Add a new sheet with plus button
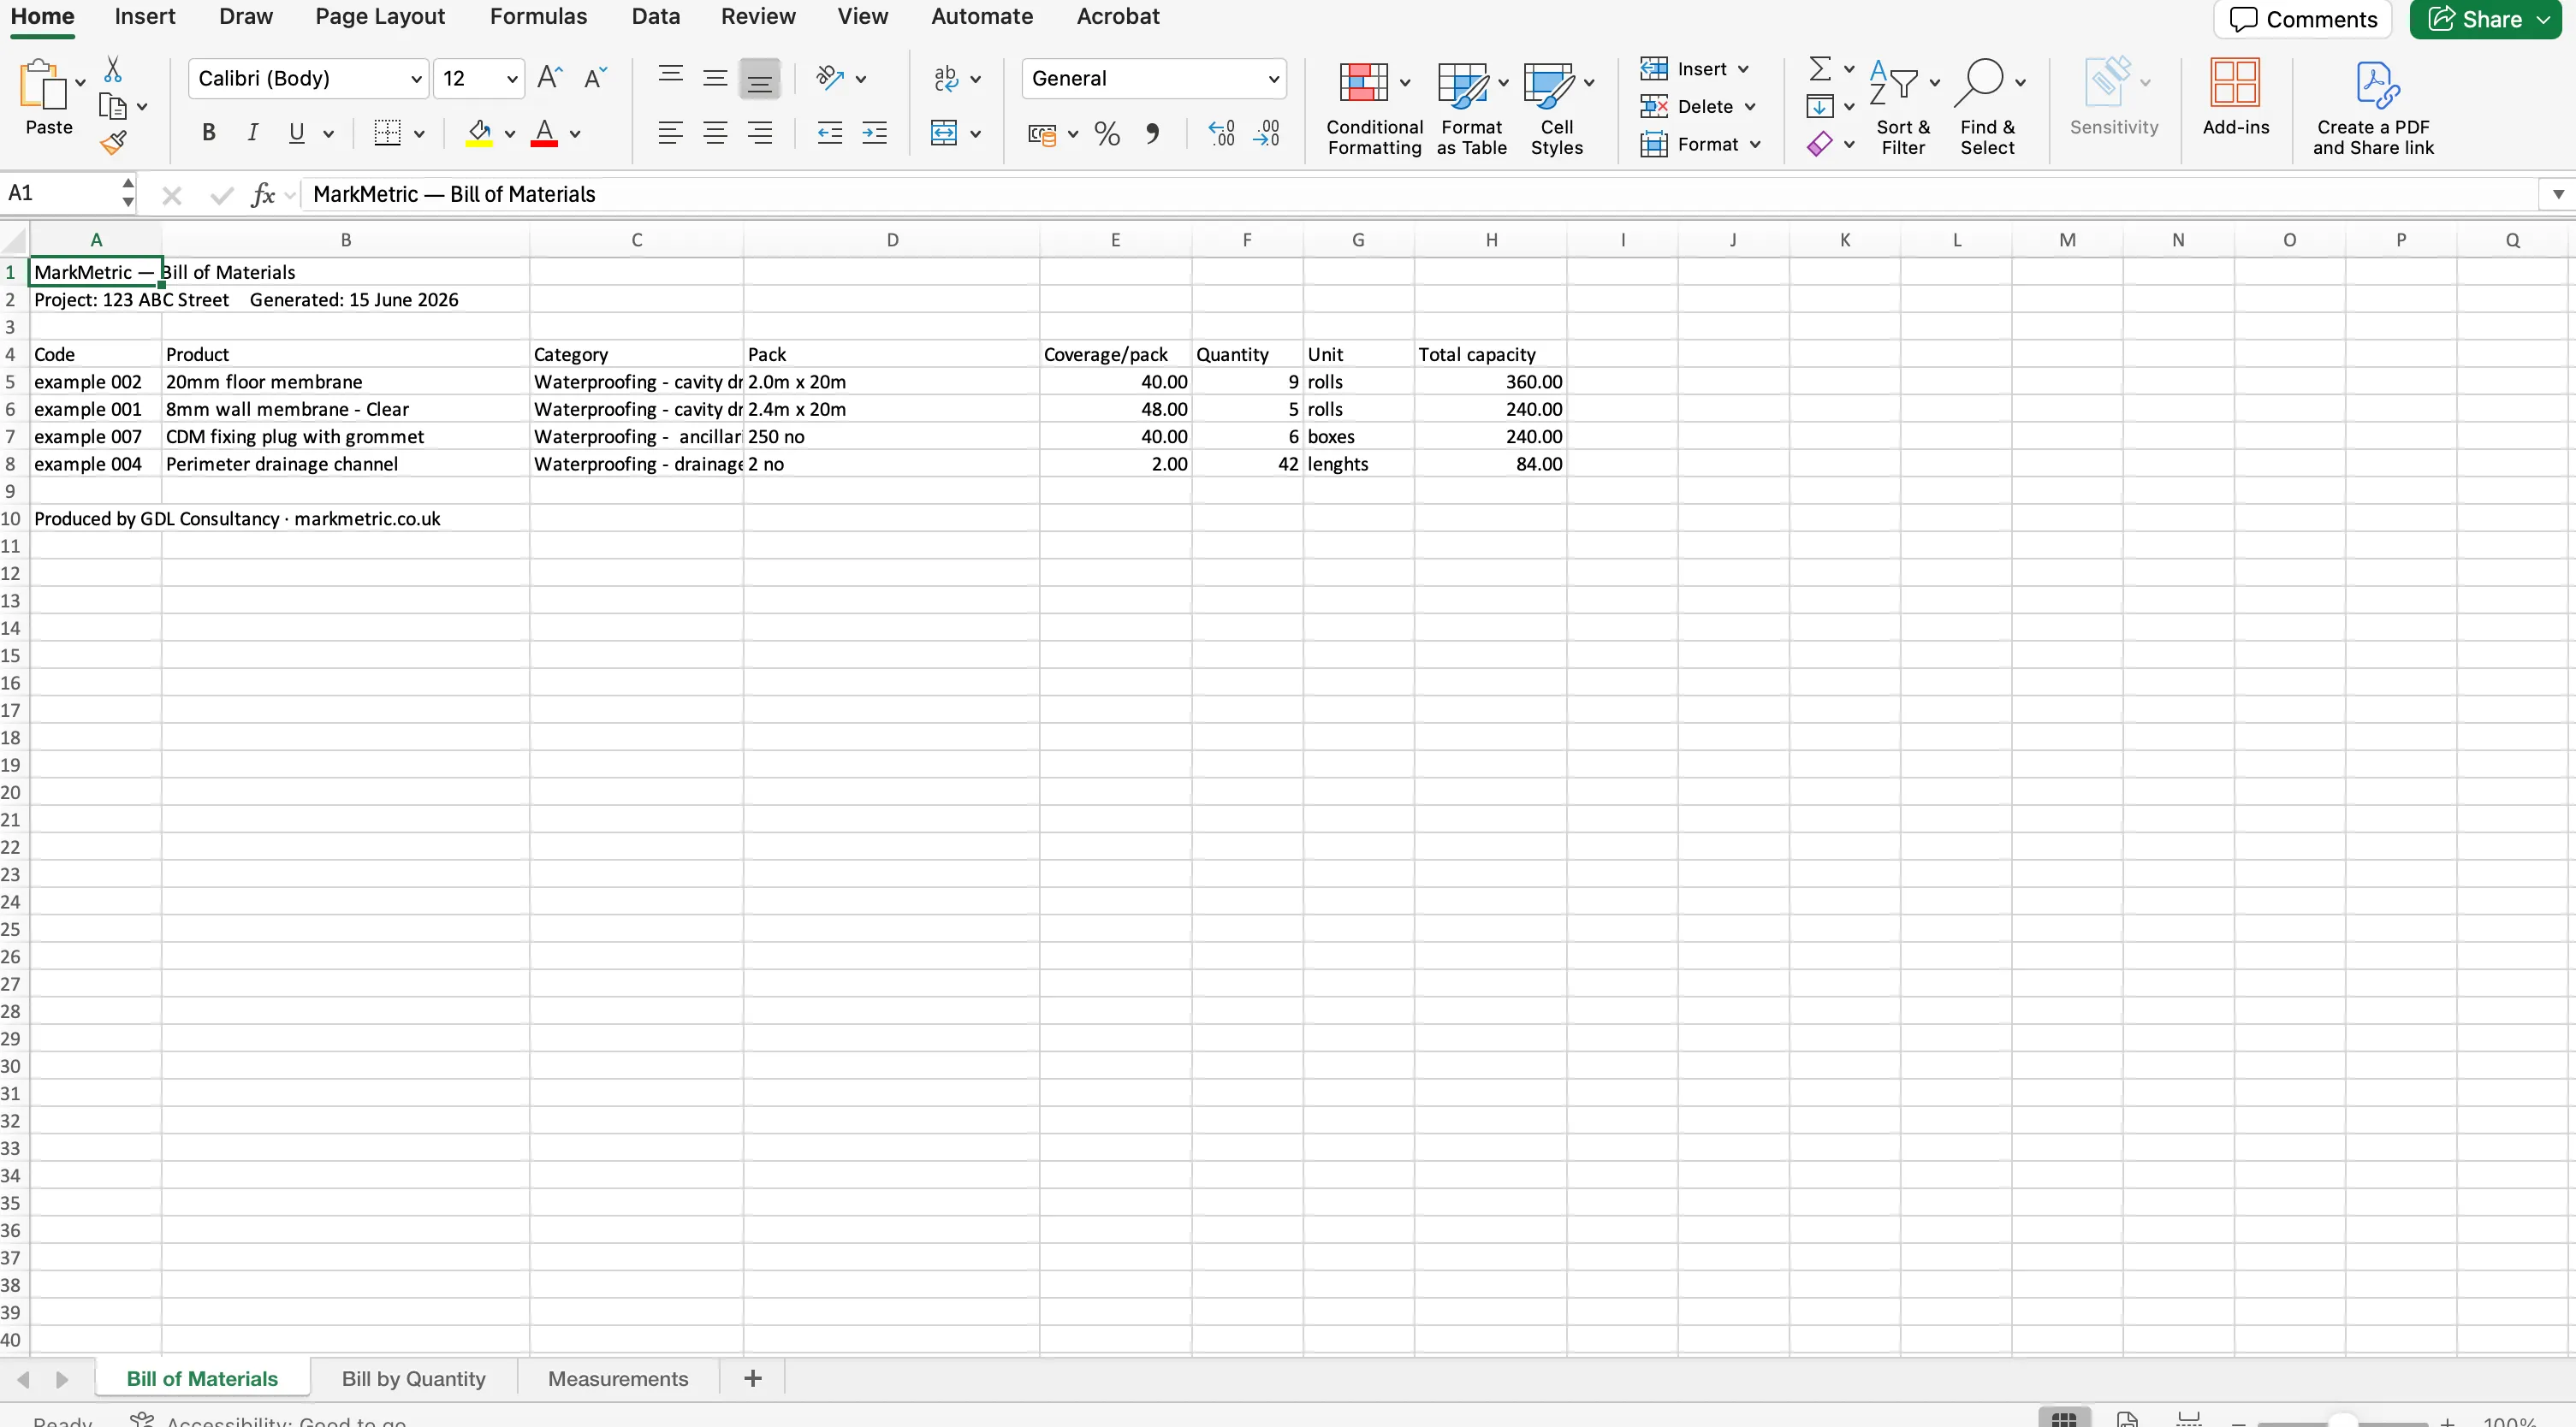Image resolution: width=2576 pixels, height=1427 pixels. [x=753, y=1378]
